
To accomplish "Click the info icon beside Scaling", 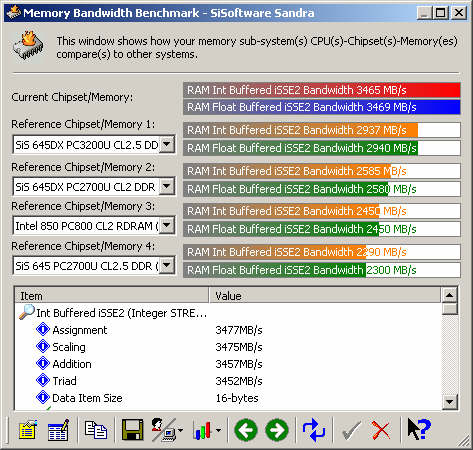I will pyautogui.click(x=43, y=346).
